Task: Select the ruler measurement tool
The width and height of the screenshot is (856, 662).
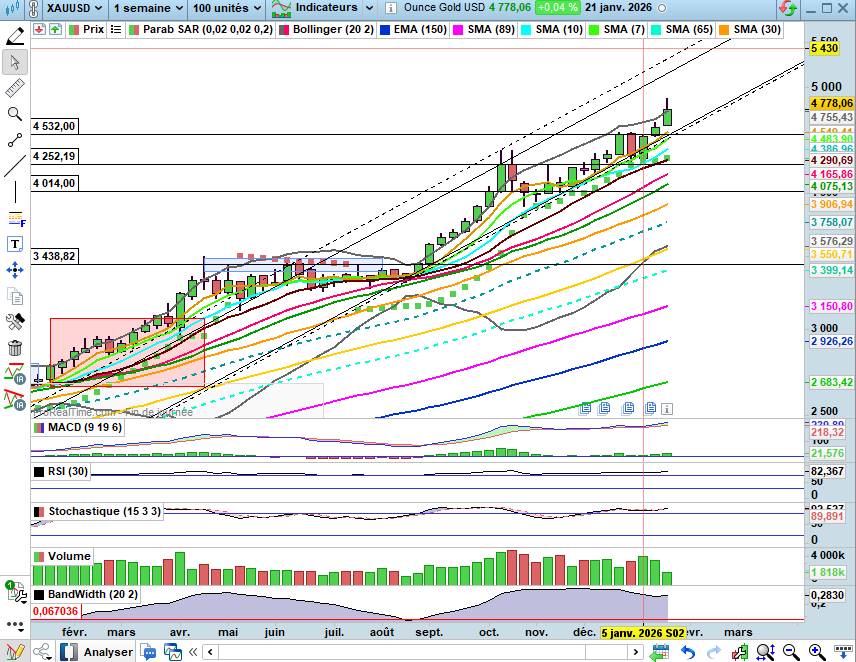Action: click(15, 88)
